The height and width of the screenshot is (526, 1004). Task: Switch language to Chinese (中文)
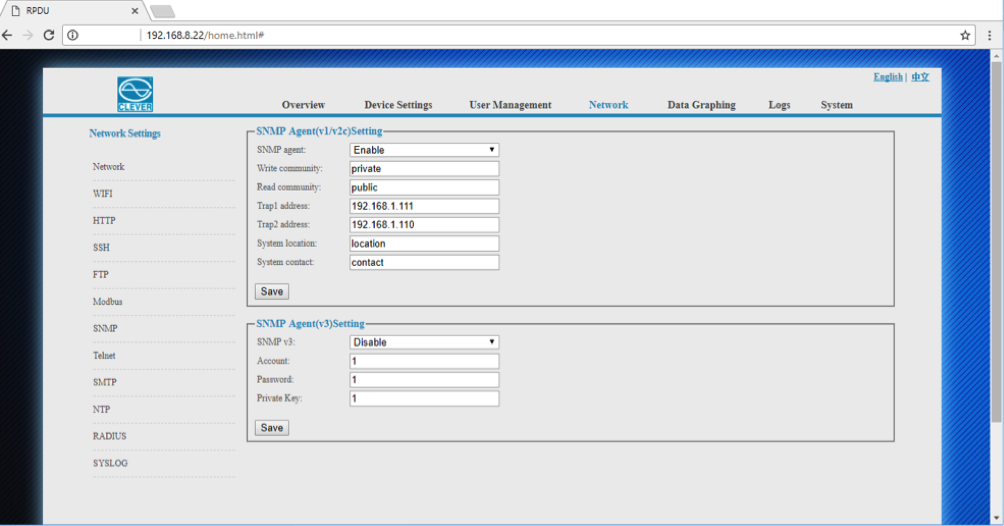click(x=920, y=77)
